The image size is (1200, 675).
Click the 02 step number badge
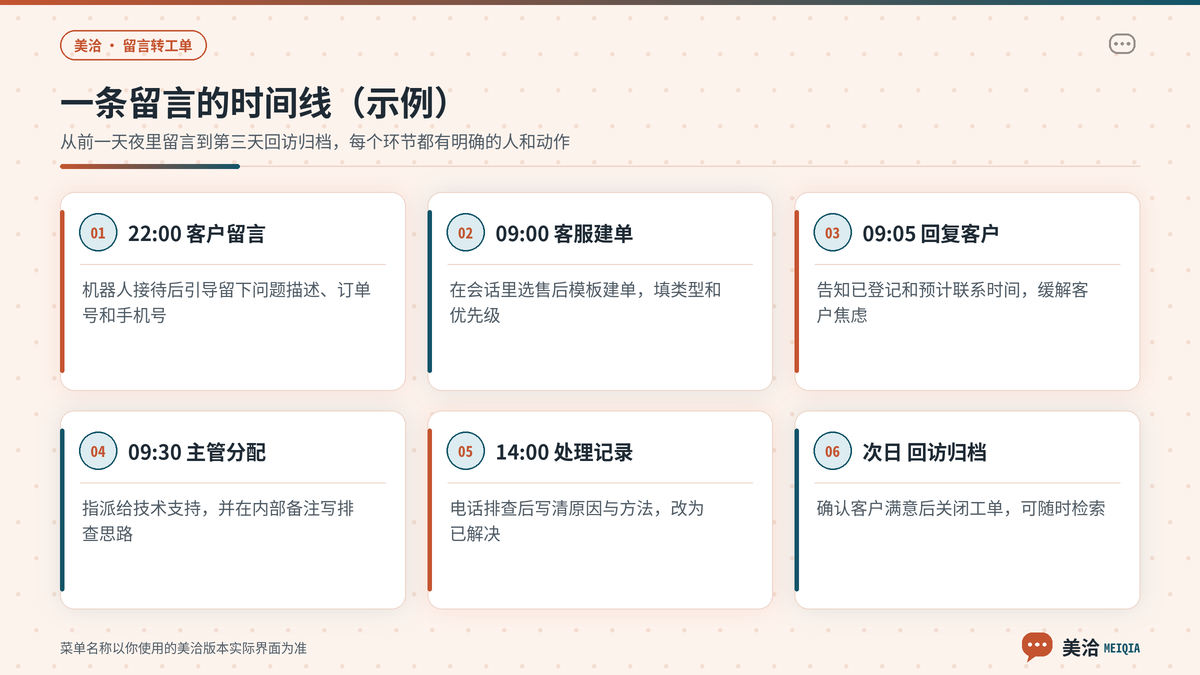(465, 233)
